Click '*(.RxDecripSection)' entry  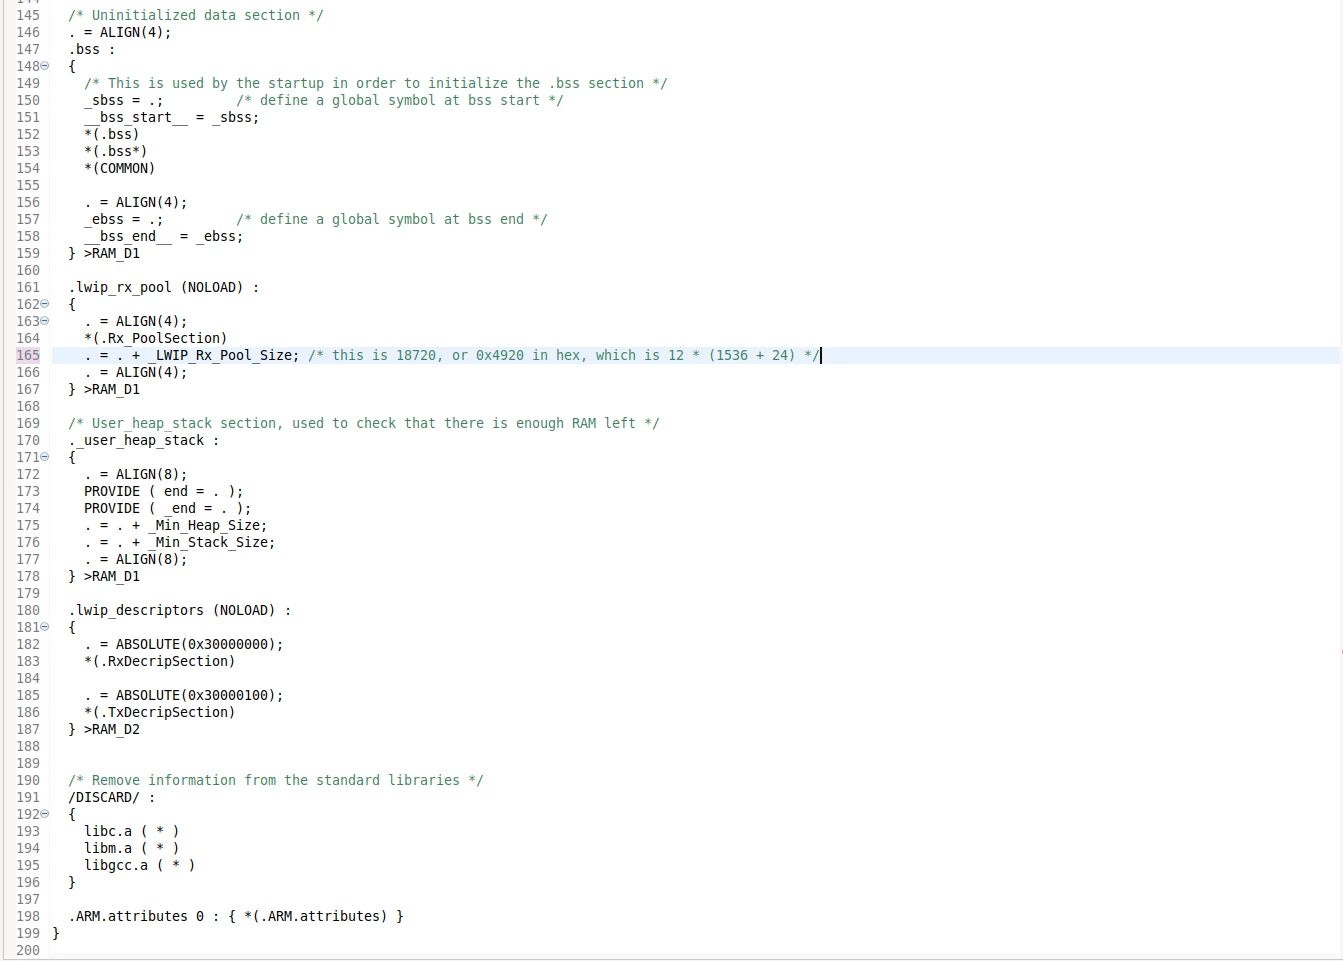pyautogui.click(x=159, y=661)
